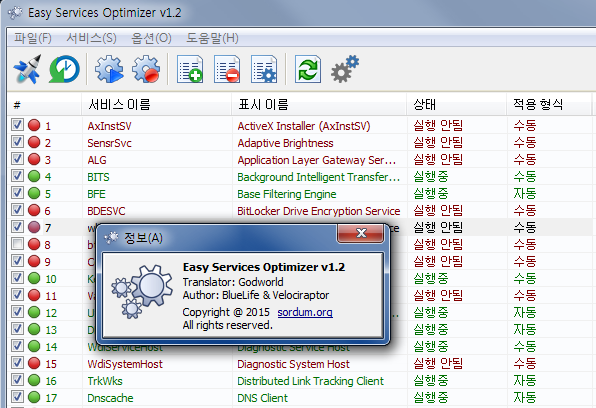The height and width of the screenshot is (408, 596).
Task: Select the ActiveX Installer (AxInstSV) entry
Action: point(304,126)
